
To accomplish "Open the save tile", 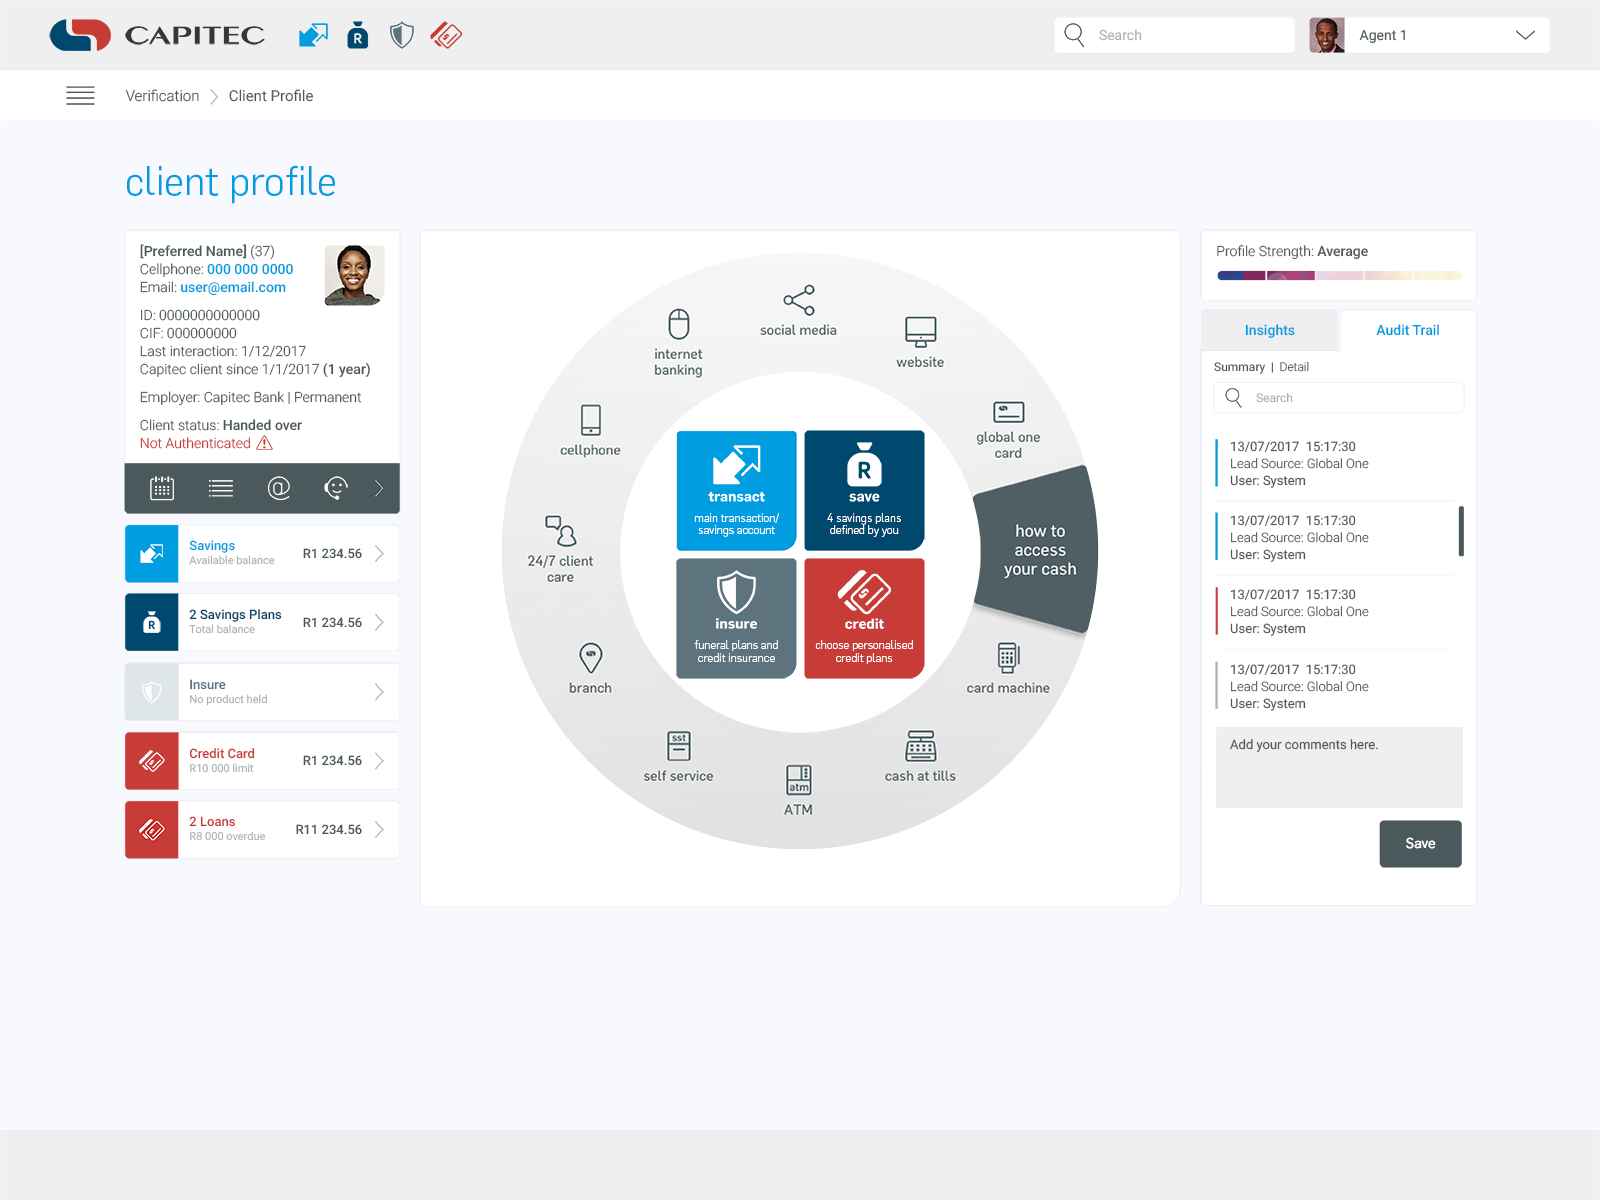I will pos(865,491).
